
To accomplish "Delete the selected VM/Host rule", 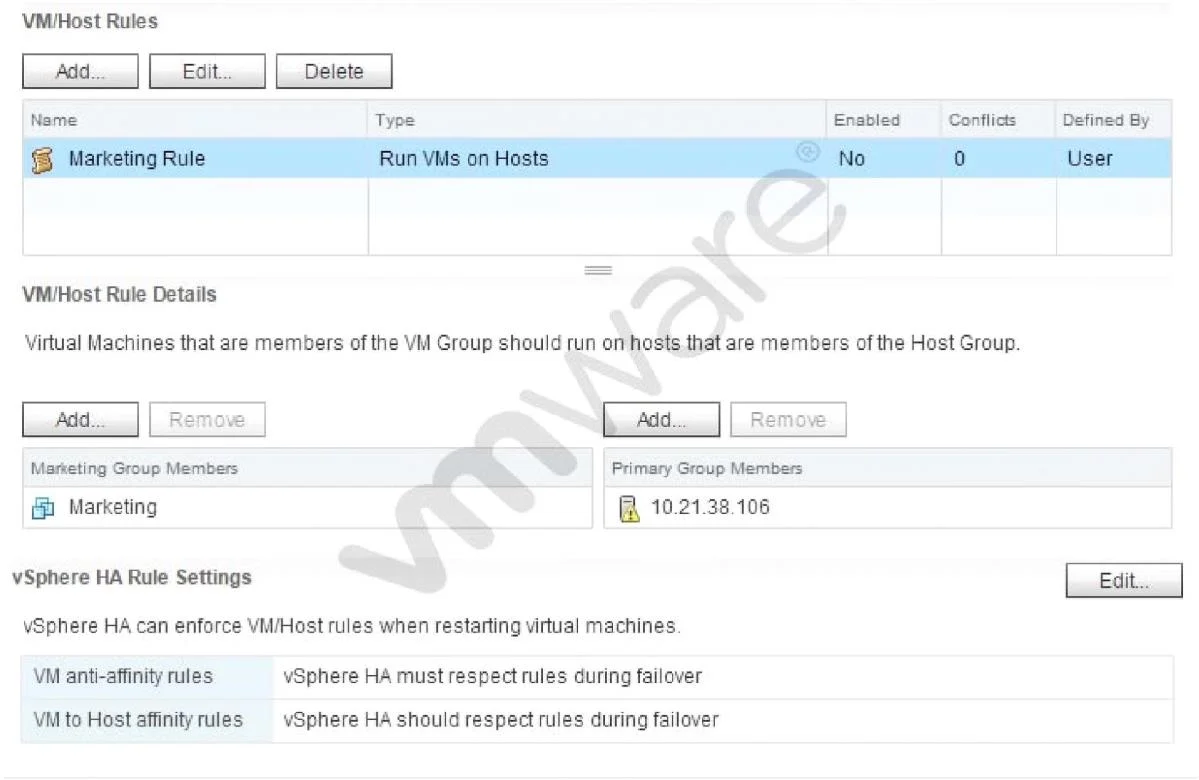I will point(334,71).
